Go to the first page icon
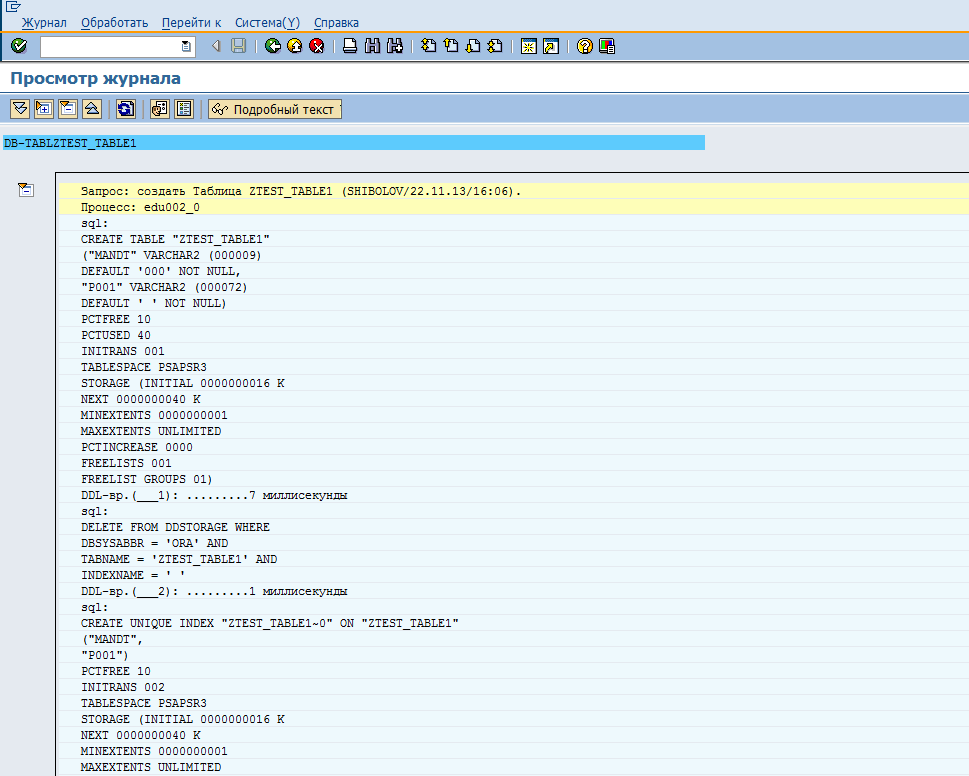The height and width of the screenshot is (776, 969). point(428,46)
